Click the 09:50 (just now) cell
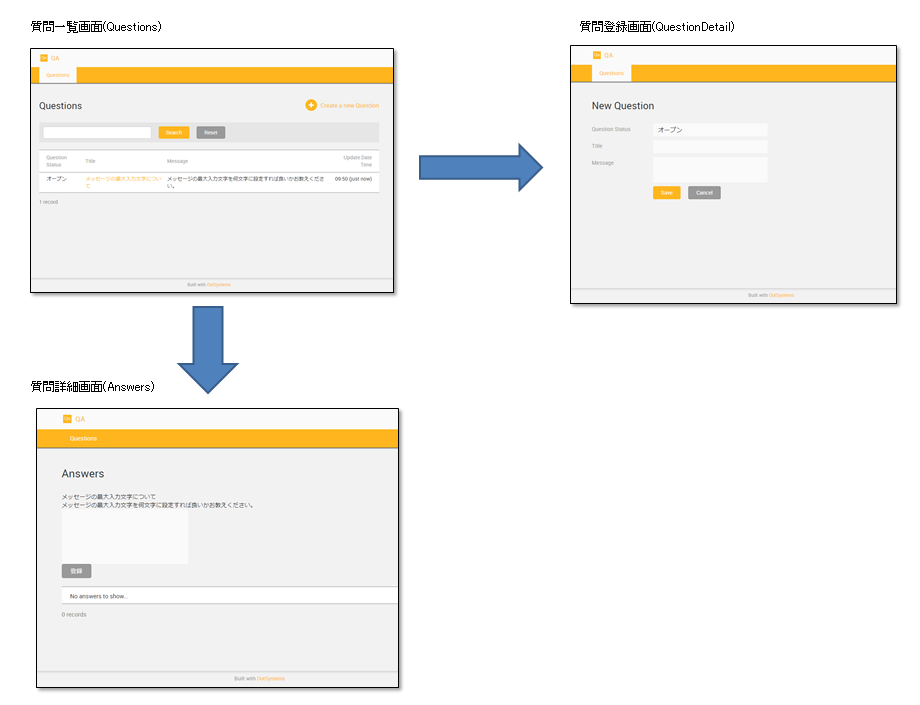 tap(353, 179)
